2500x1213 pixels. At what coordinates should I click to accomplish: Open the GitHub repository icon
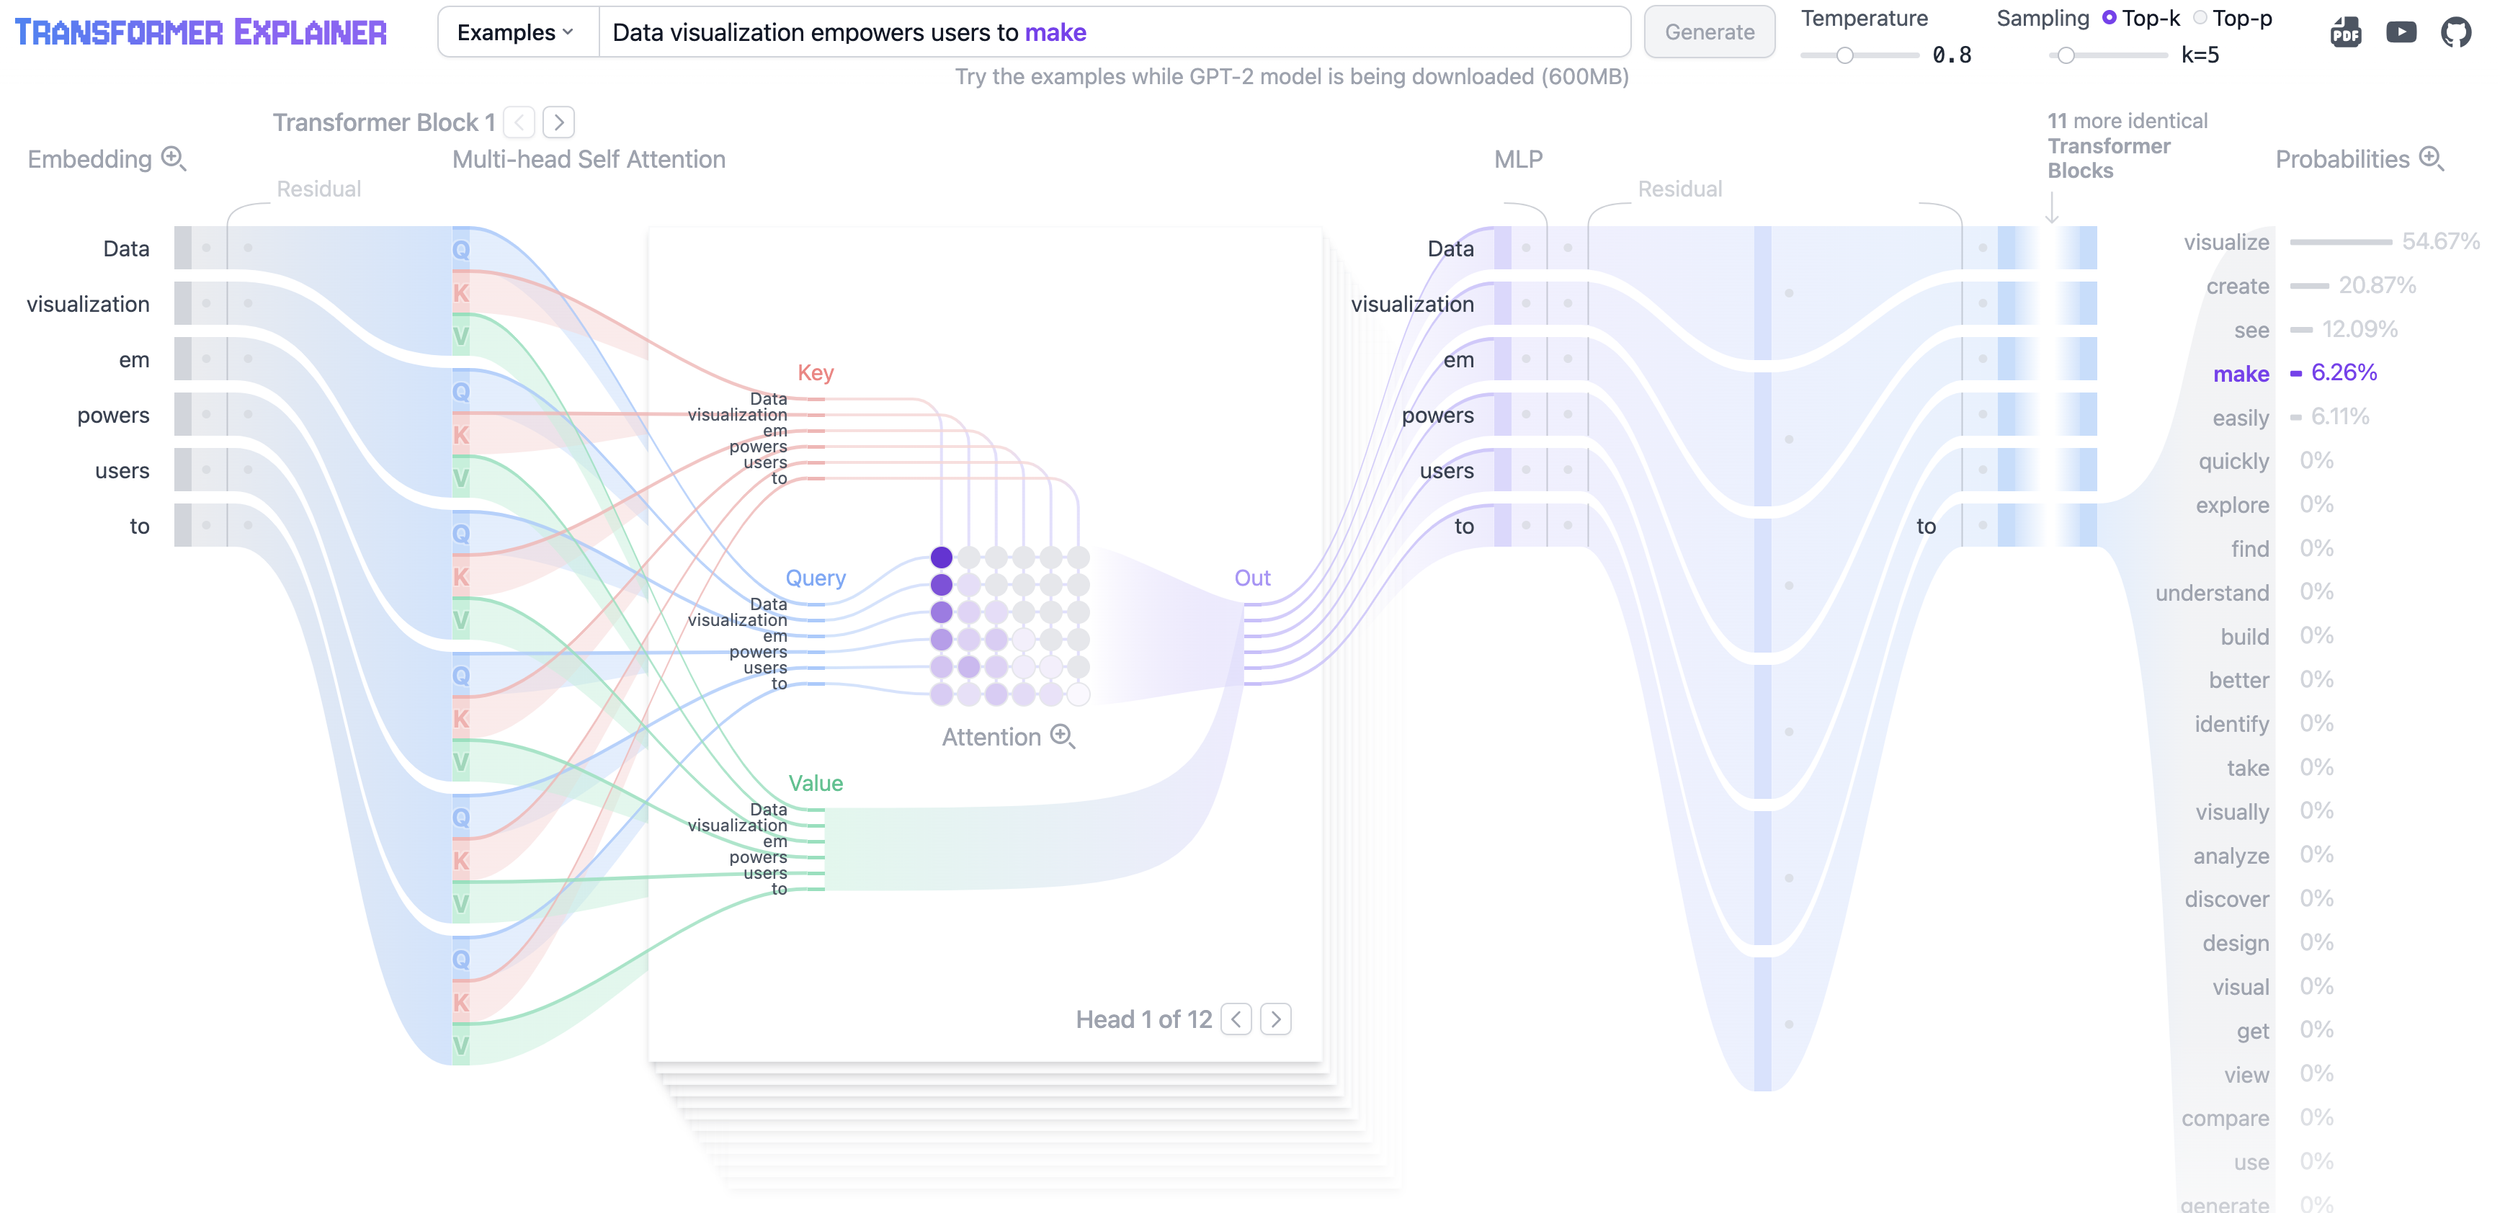pos(2456,33)
